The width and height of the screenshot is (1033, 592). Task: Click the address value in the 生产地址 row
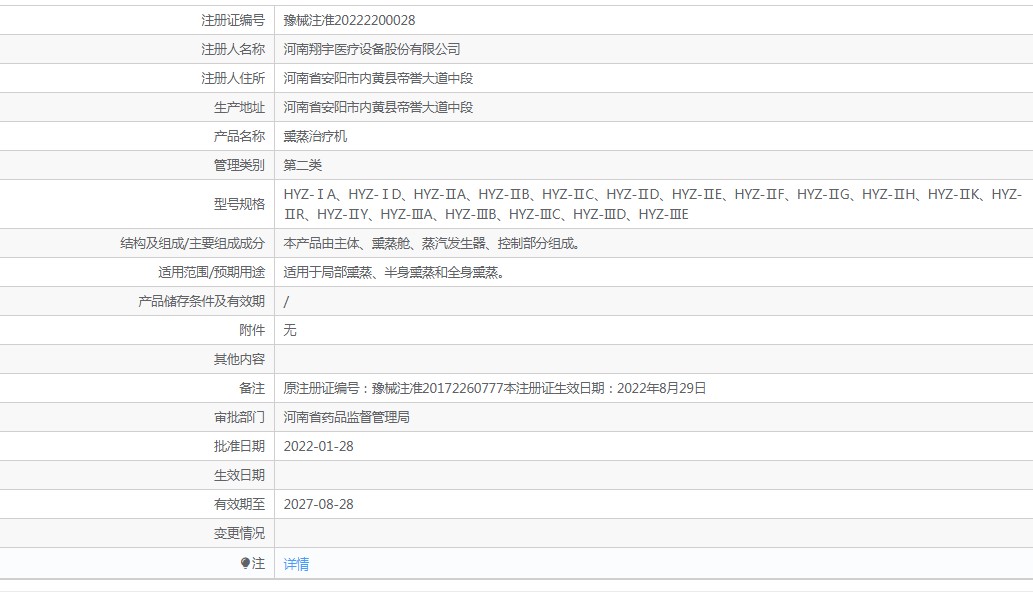[x=378, y=107]
